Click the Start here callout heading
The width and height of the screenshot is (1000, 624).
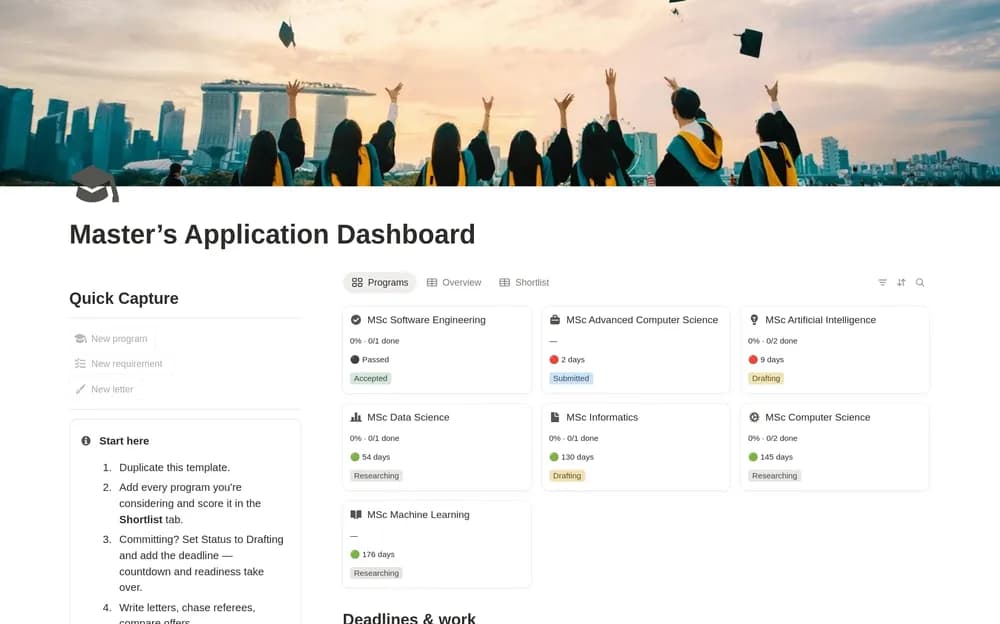pyautogui.click(x=124, y=440)
